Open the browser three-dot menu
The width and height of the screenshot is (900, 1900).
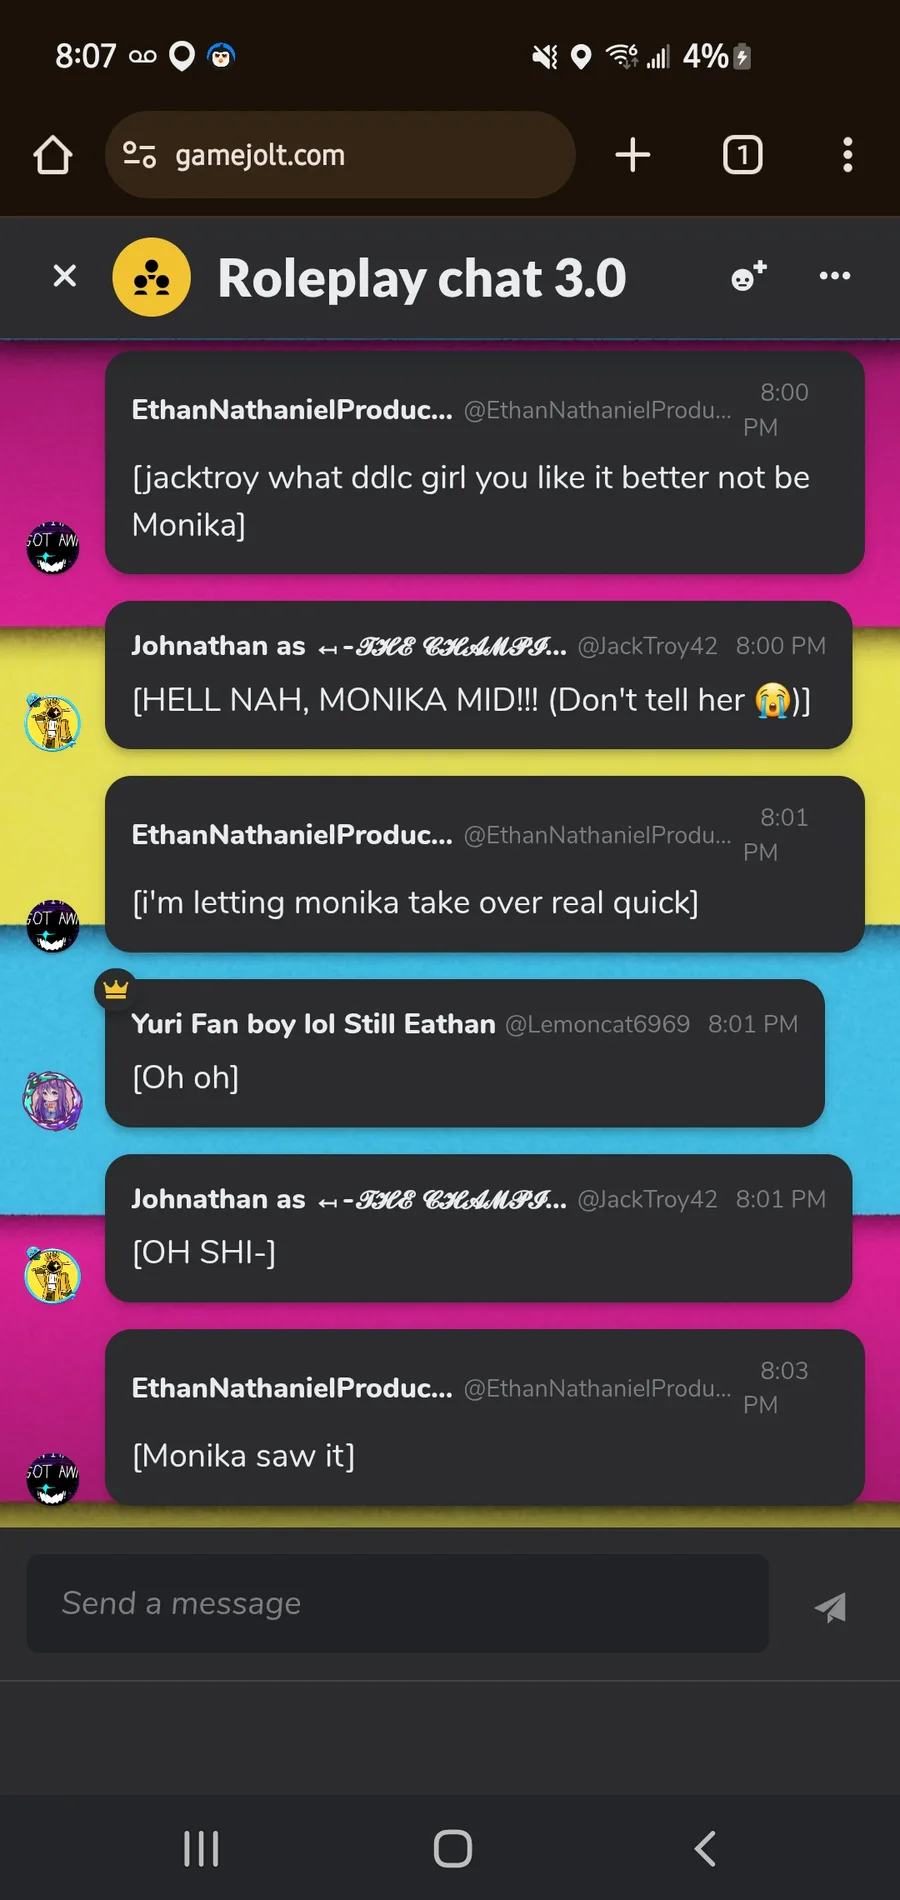click(848, 155)
